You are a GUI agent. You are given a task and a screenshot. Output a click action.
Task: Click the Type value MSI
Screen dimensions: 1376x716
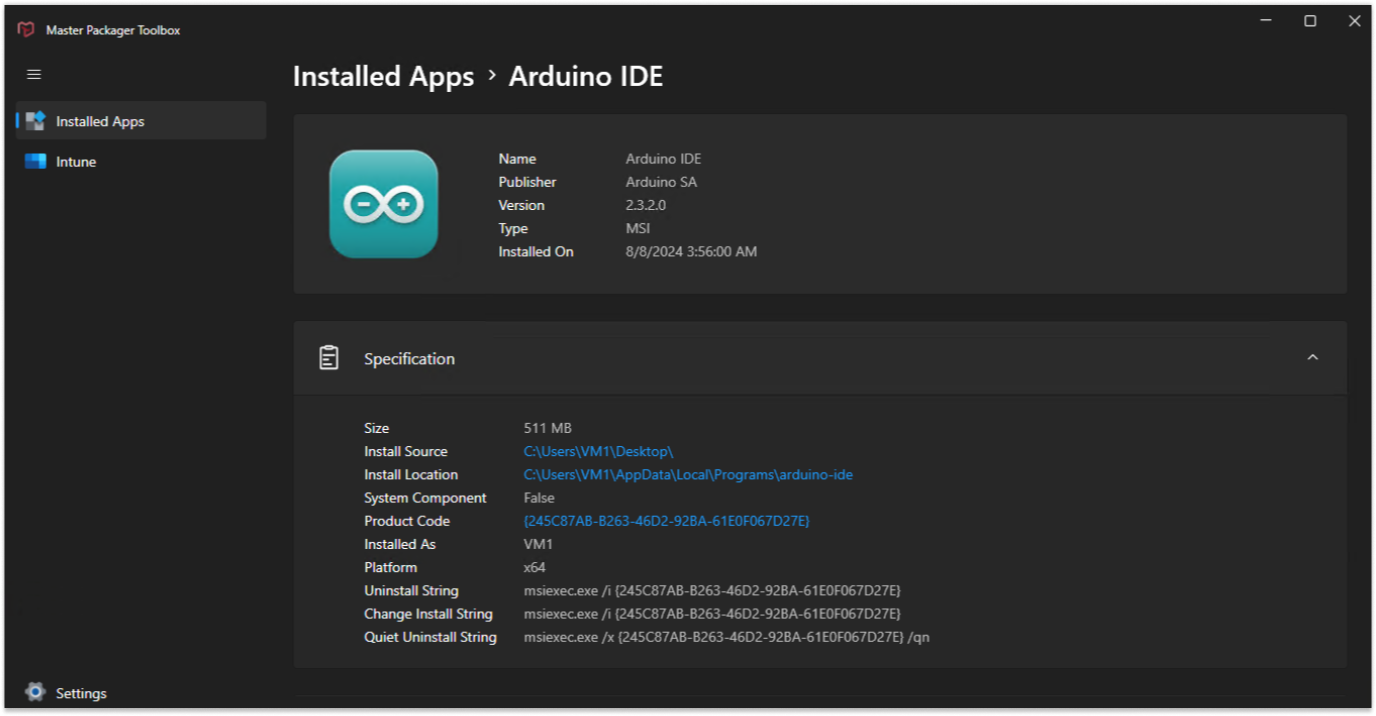[x=638, y=228]
